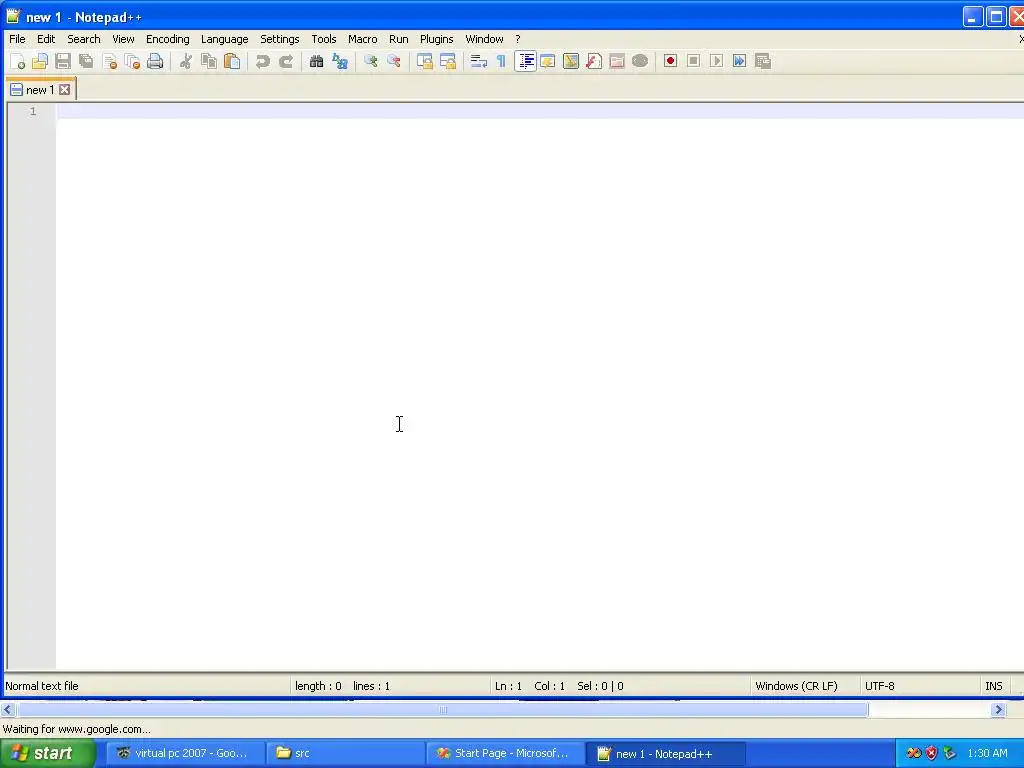1024x768 pixels.
Task: Toggle synchronize vertical scrolling icon
Action: pos(424,61)
